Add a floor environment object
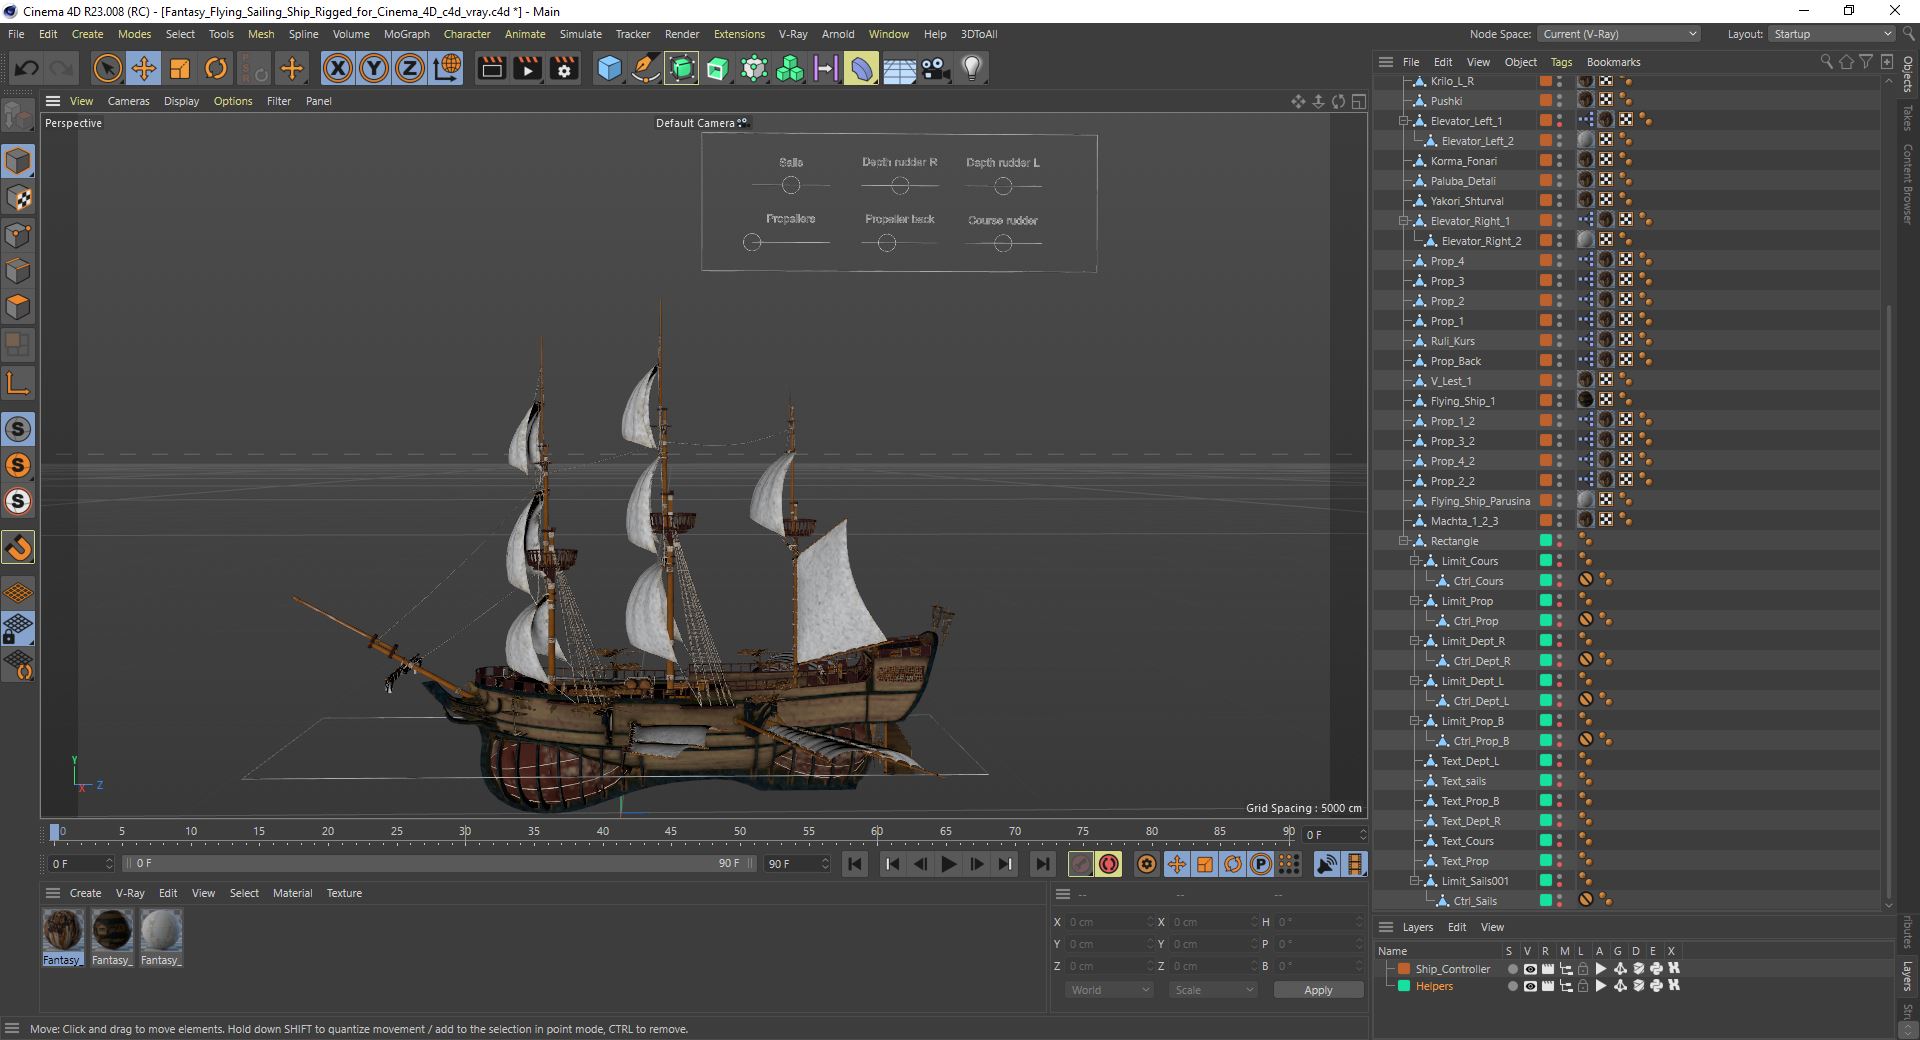The image size is (1920, 1040). (899, 68)
